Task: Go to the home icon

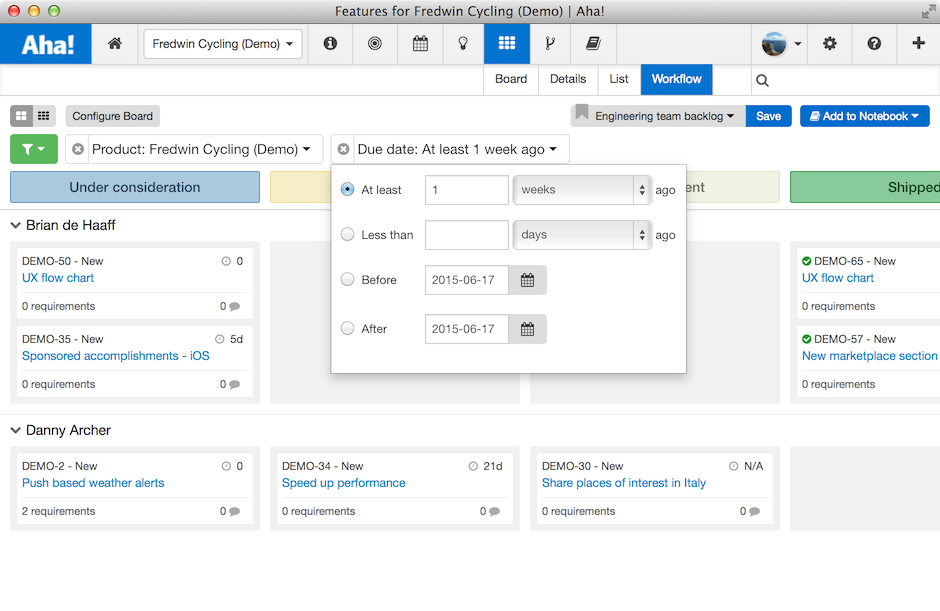Action: [115, 43]
